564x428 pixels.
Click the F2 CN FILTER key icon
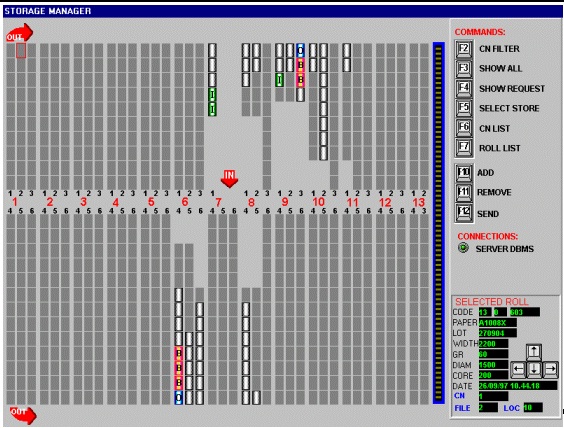(464, 49)
